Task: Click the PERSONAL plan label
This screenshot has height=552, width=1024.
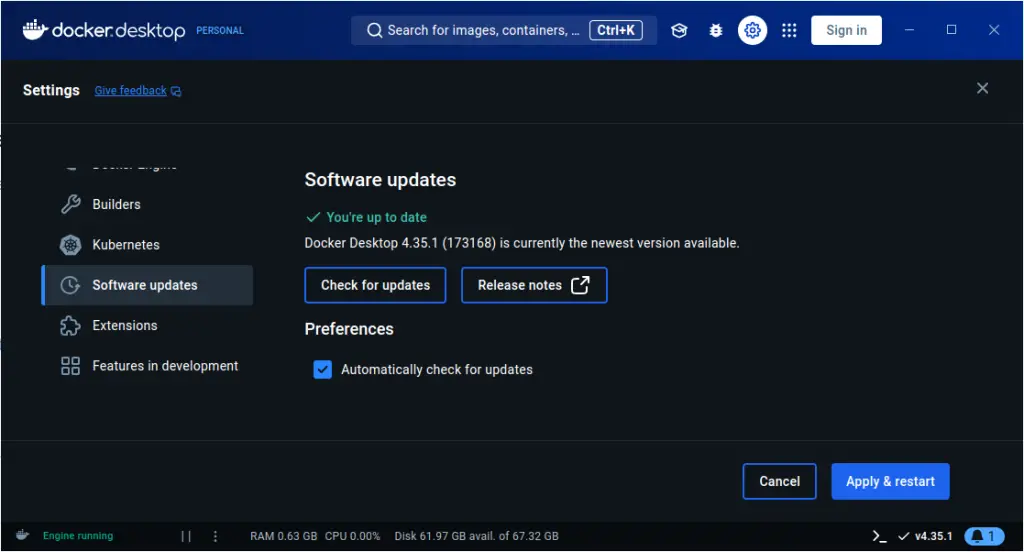Action: coord(220,31)
